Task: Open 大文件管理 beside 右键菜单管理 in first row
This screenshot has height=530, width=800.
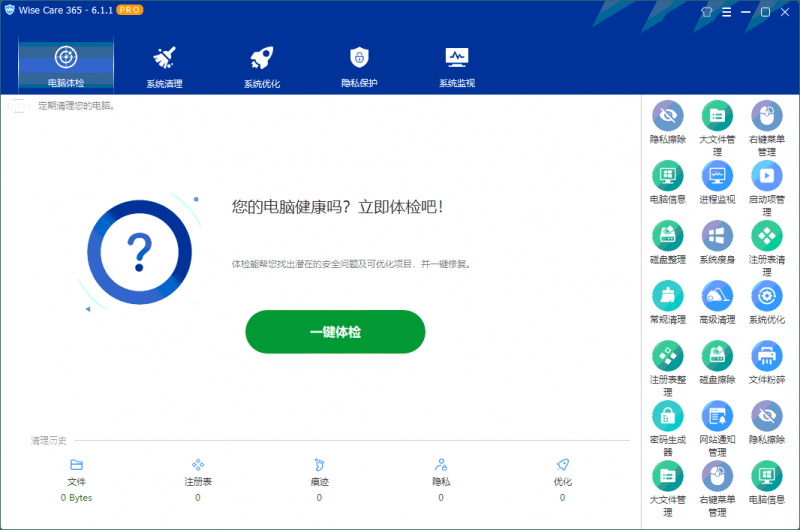Action: pyautogui.click(x=717, y=129)
